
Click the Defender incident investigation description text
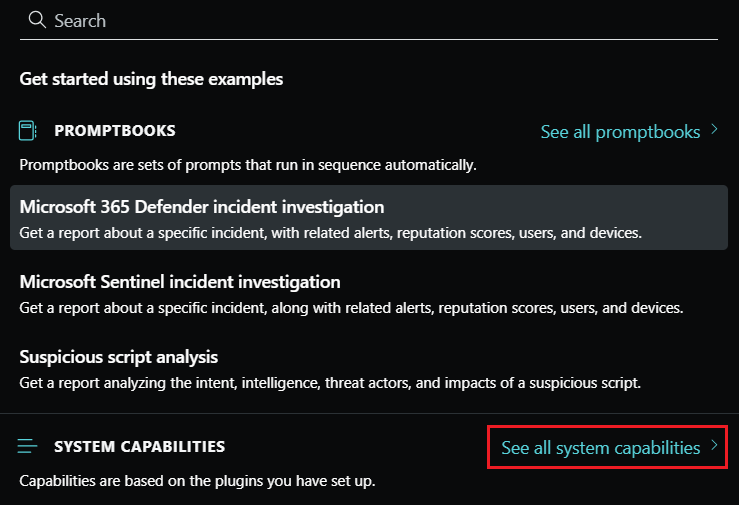[x=330, y=233]
